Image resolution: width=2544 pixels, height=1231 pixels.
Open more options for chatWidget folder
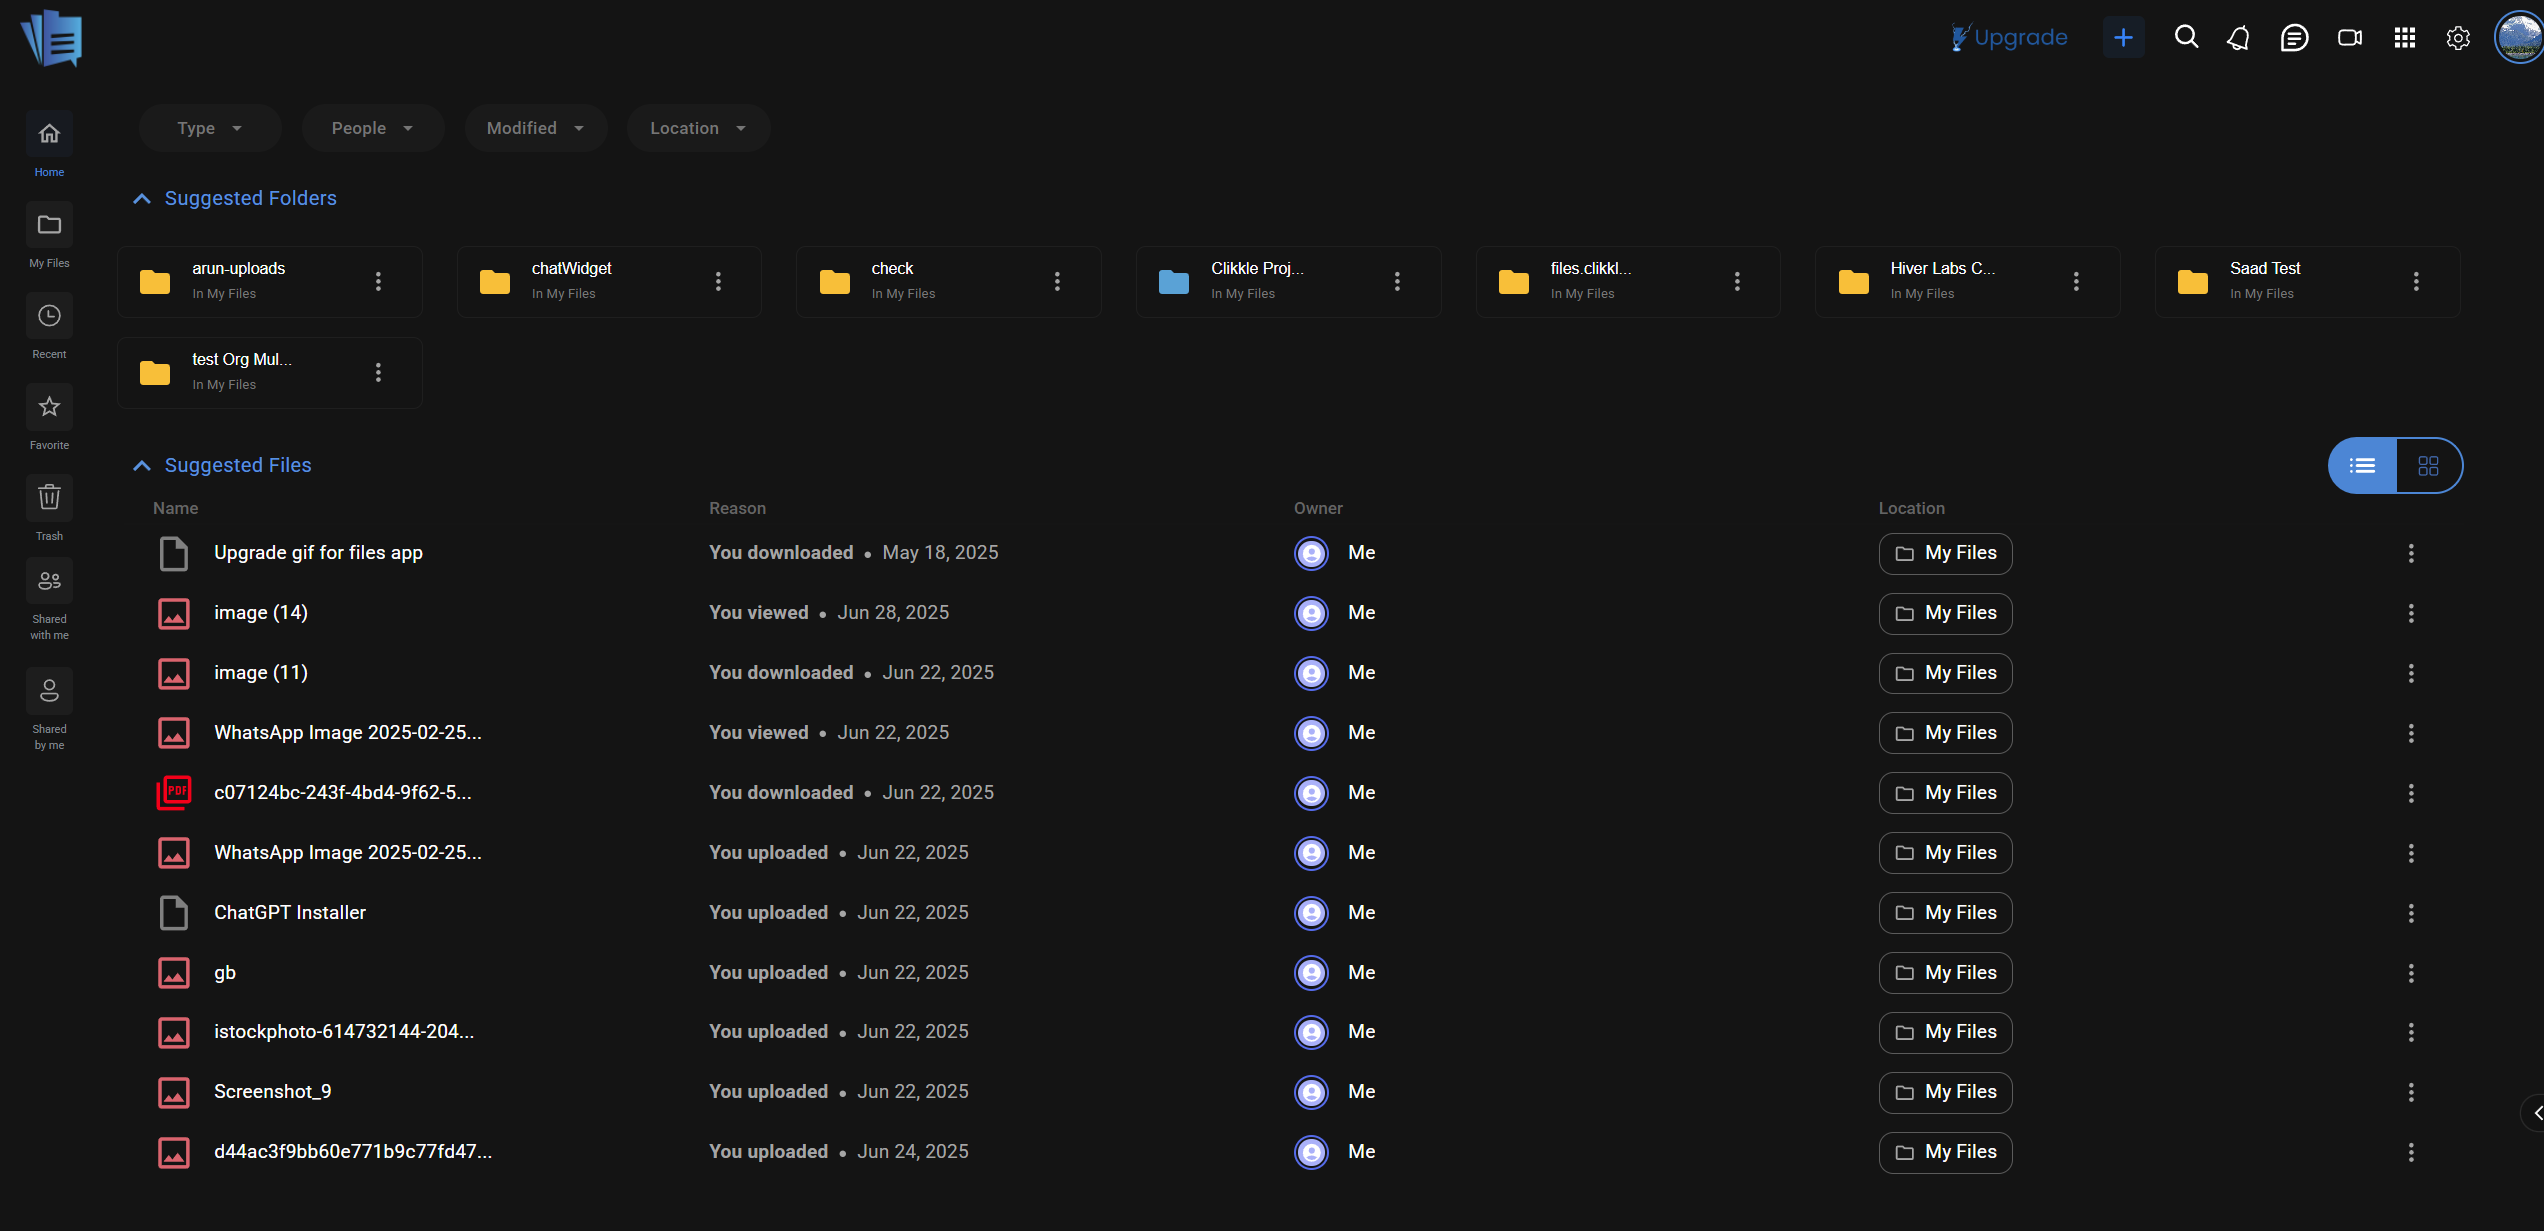click(x=718, y=282)
